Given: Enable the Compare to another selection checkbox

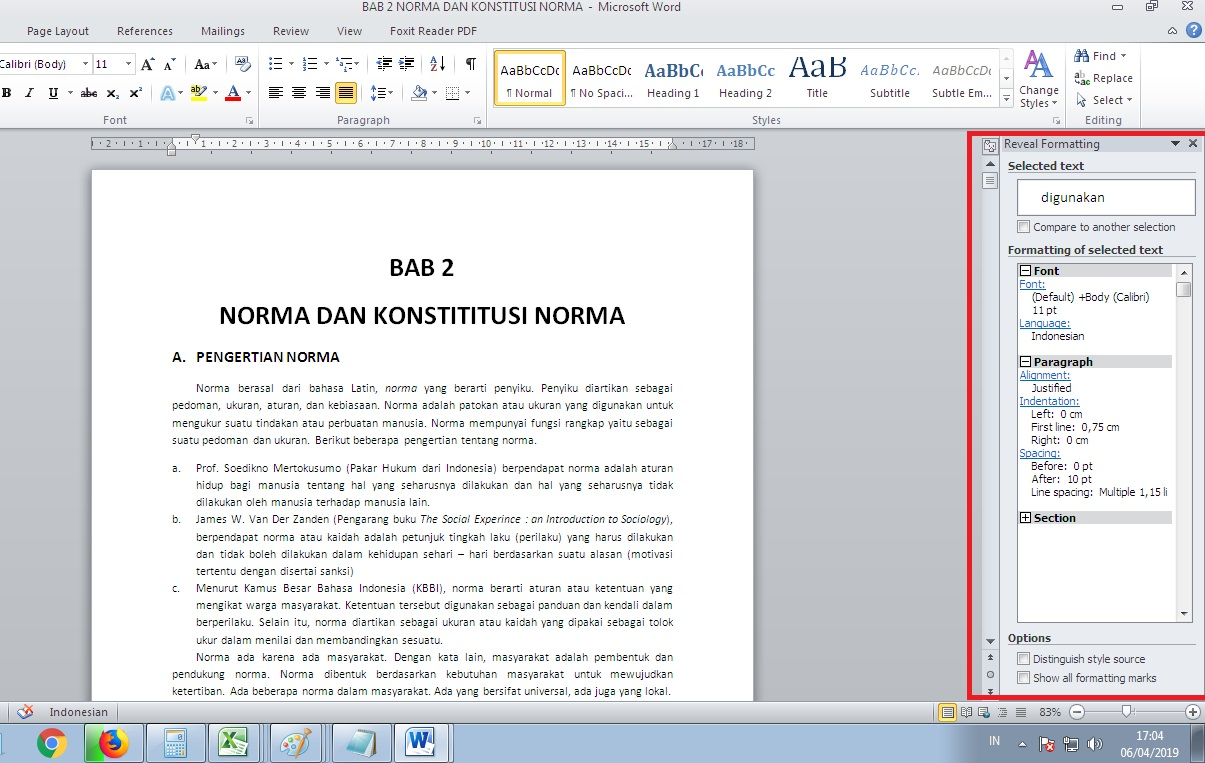Looking at the screenshot, I should pos(1023,227).
